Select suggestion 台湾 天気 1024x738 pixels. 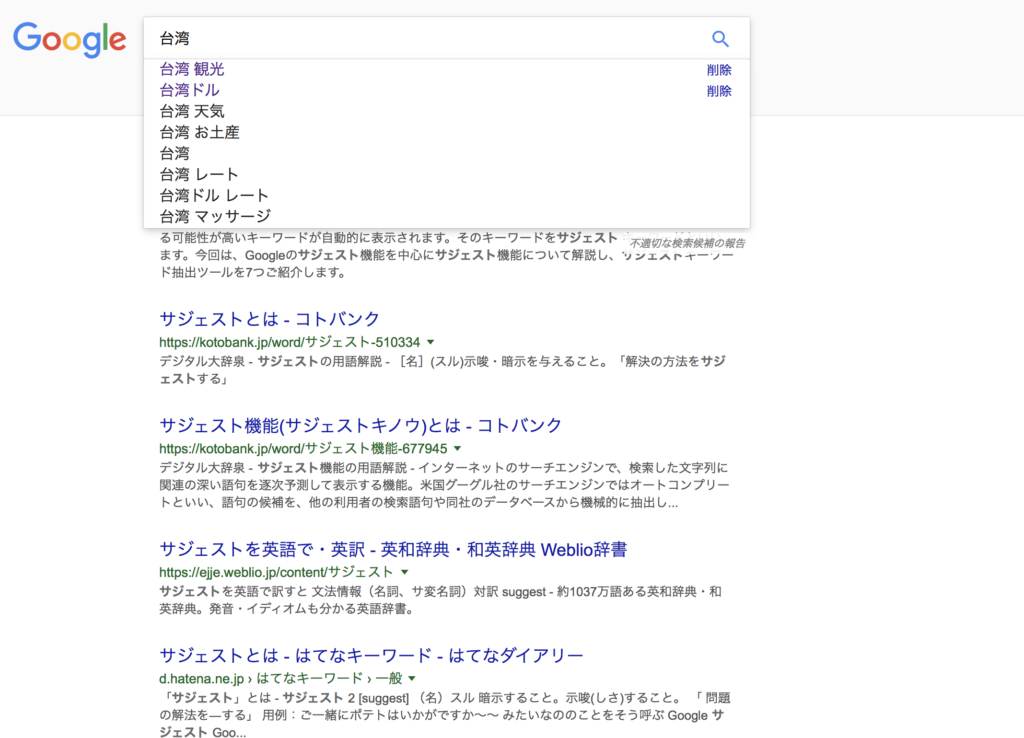click(192, 111)
